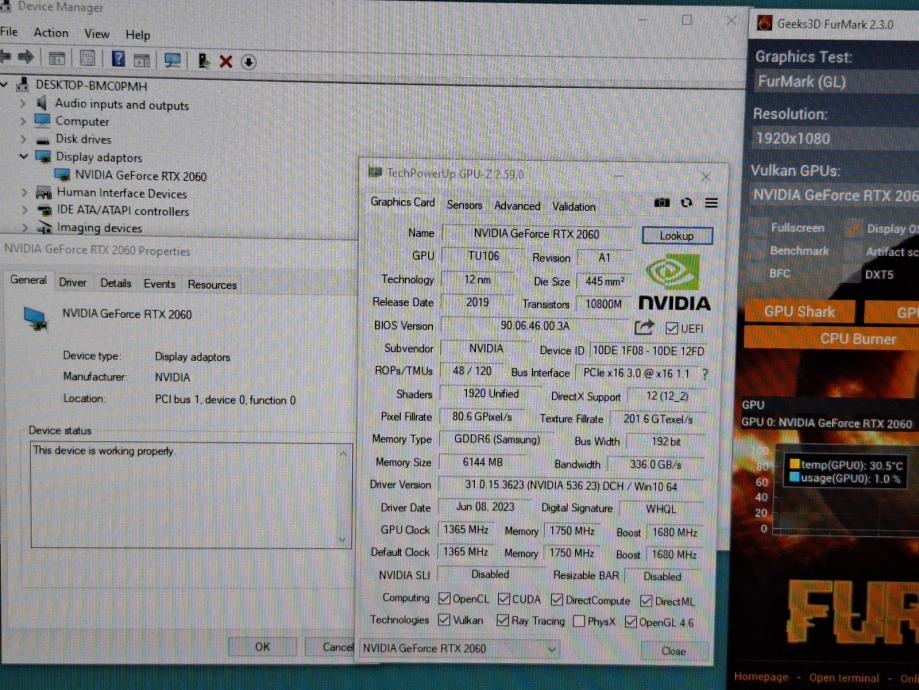Viewport: 919px width, 690px height.
Task: Open the Driver tab in Properties
Action: pos(73,283)
